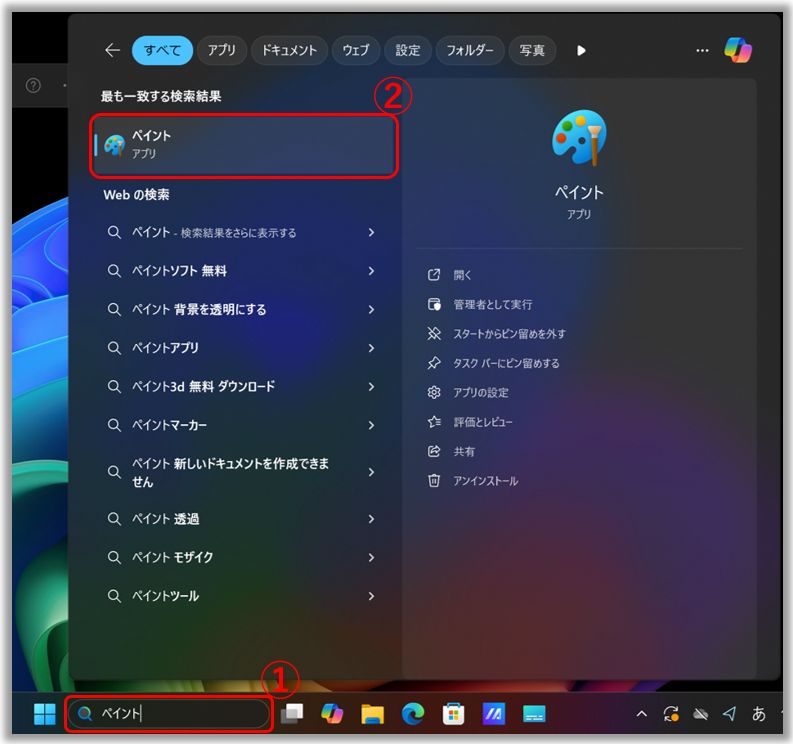Click 共有 to share the app

click(464, 451)
